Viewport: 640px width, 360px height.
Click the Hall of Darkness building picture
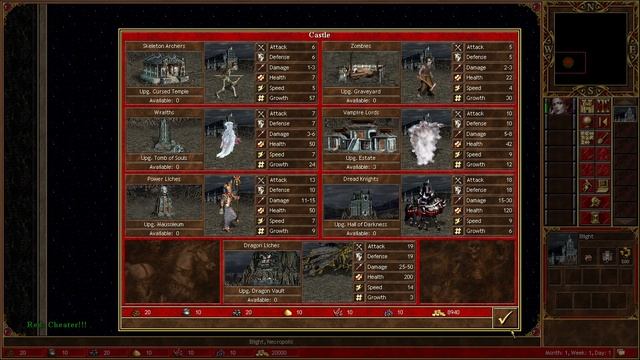click(x=361, y=202)
